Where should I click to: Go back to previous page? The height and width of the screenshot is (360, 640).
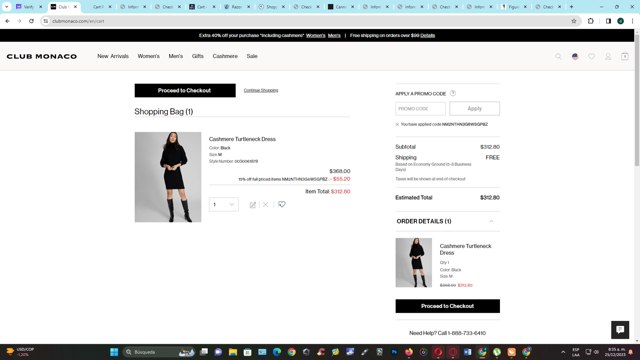[7, 21]
